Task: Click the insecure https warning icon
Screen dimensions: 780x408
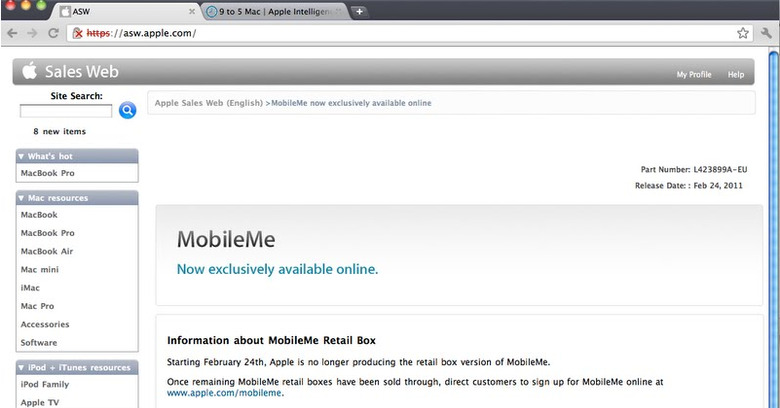Action: 78,33
